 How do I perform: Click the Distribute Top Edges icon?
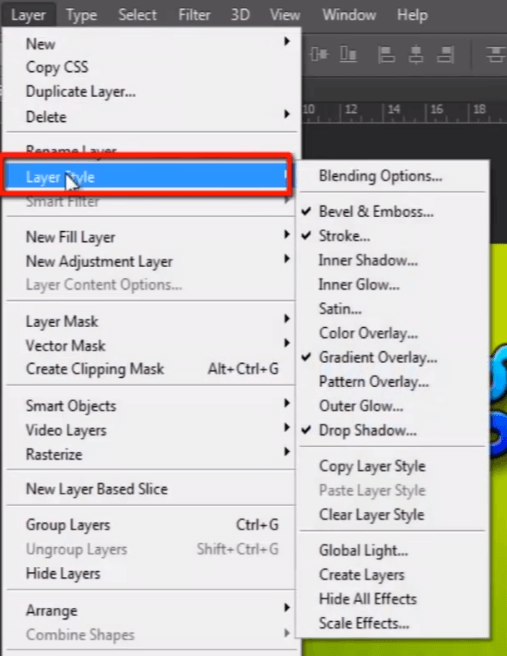[496, 54]
